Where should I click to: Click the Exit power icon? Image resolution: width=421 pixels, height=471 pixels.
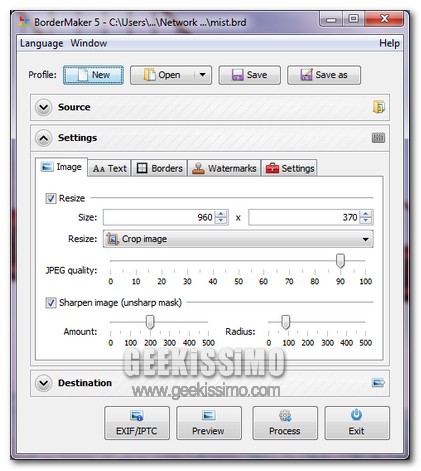(356, 415)
